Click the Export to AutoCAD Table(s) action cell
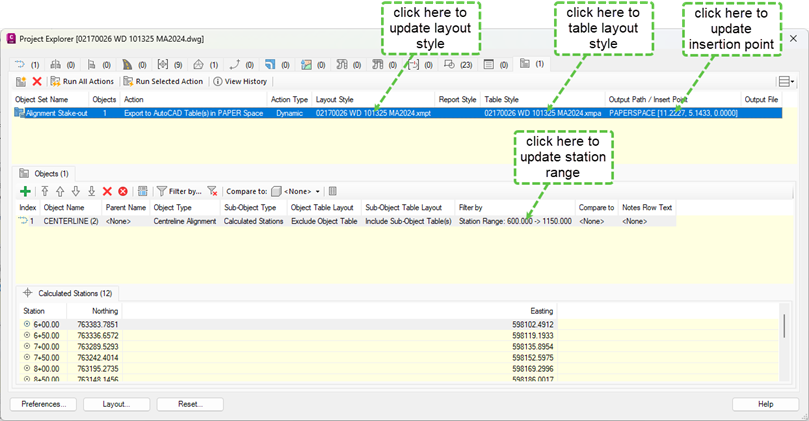The height and width of the screenshot is (421, 809). [x=193, y=113]
